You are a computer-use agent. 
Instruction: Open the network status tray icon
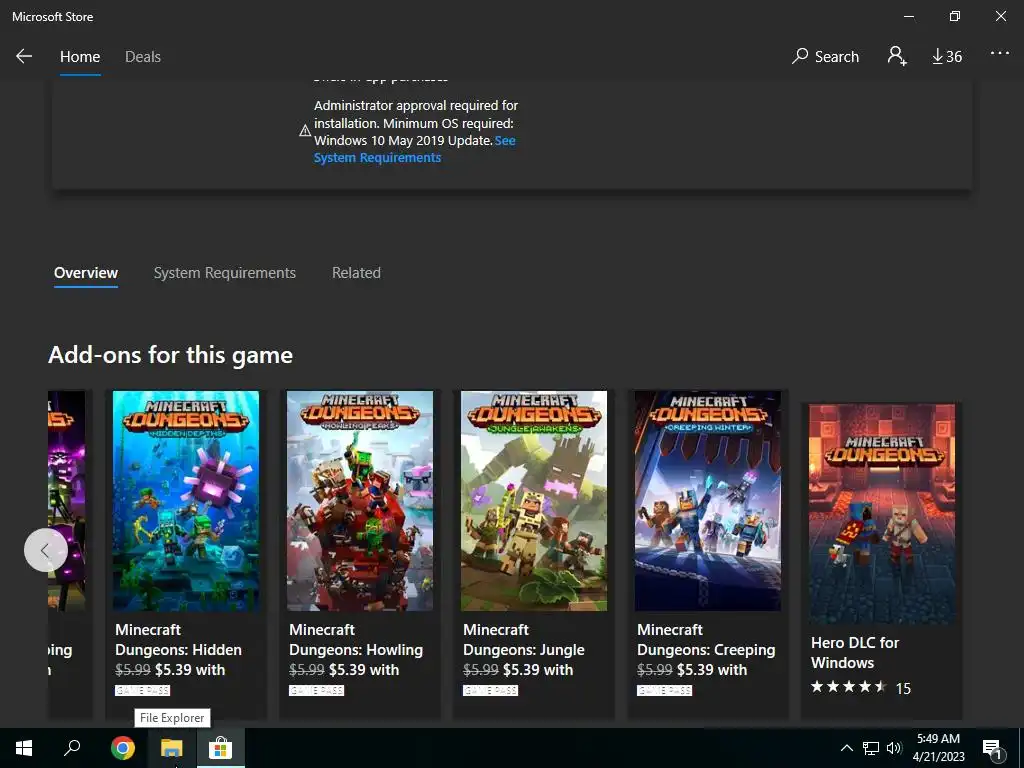[x=871, y=748]
